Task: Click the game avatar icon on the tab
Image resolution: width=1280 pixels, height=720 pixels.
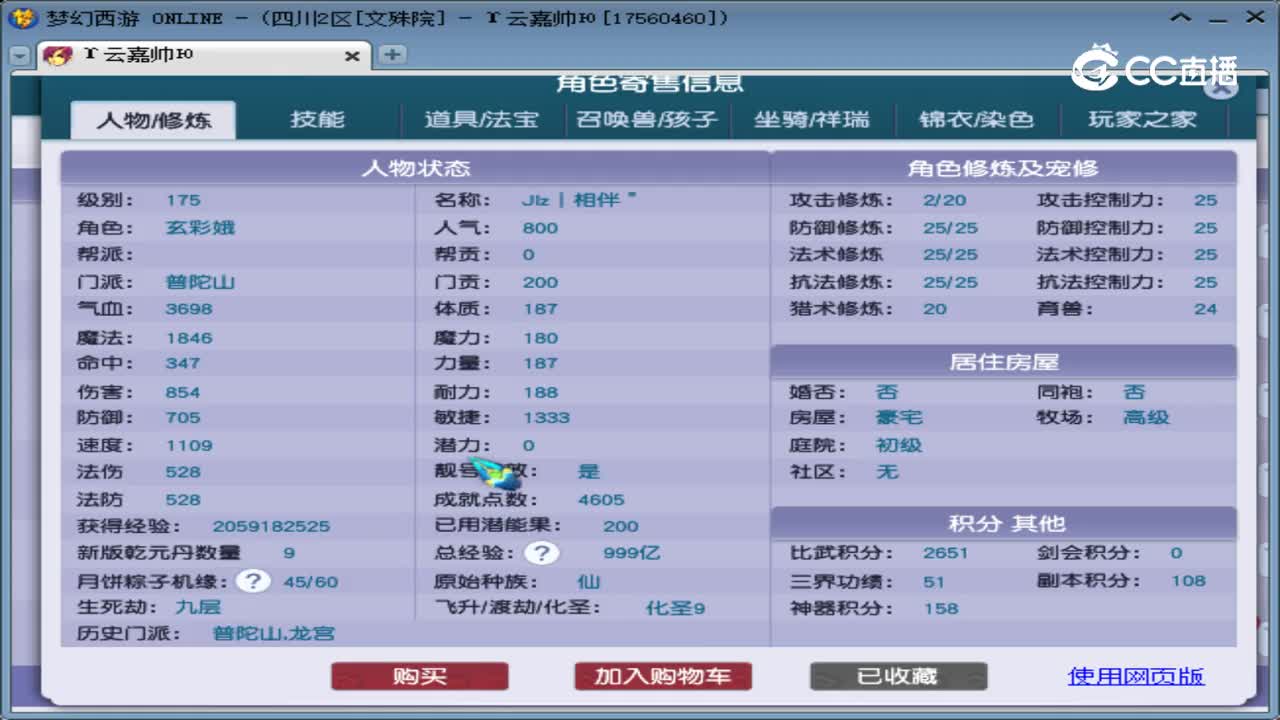Action: point(58,56)
